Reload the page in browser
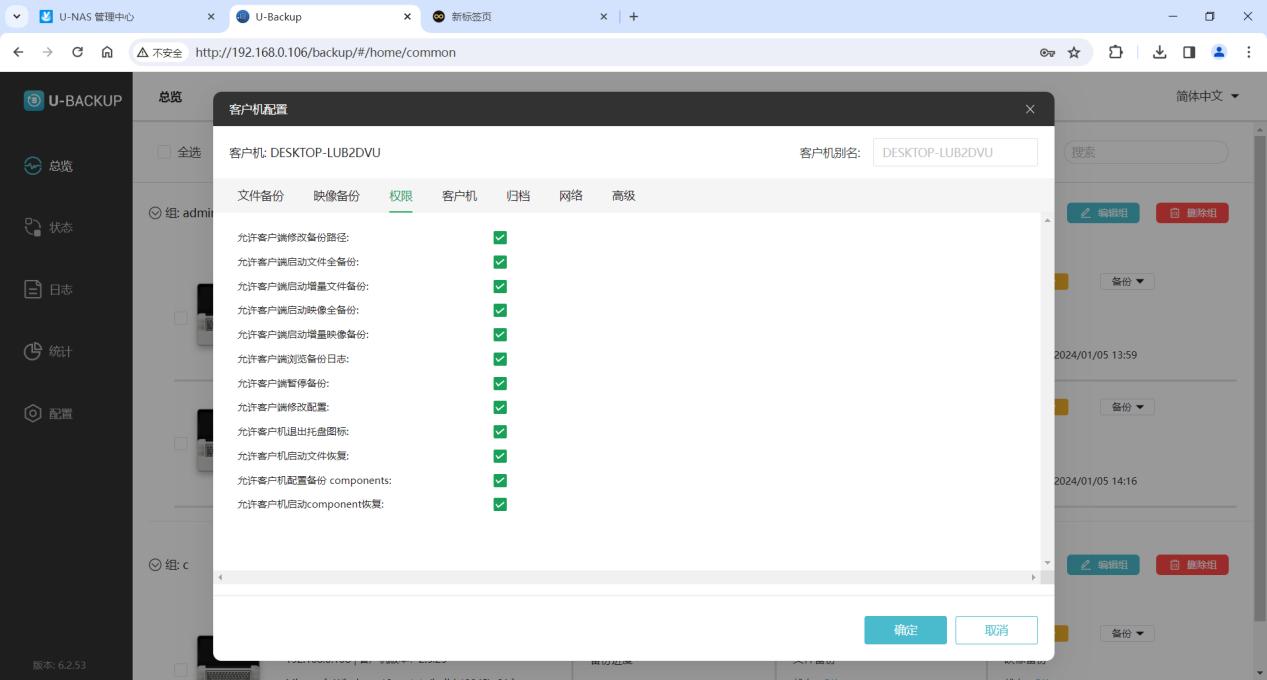This screenshot has width=1267, height=680. click(77, 52)
